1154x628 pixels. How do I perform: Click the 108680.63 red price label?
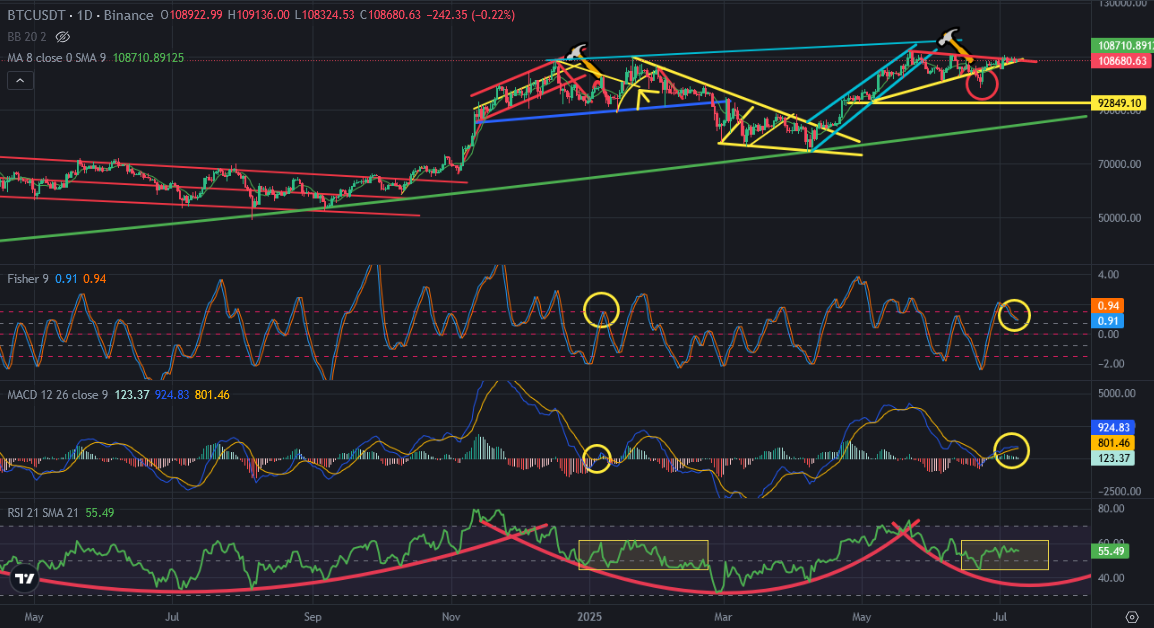[1122, 60]
